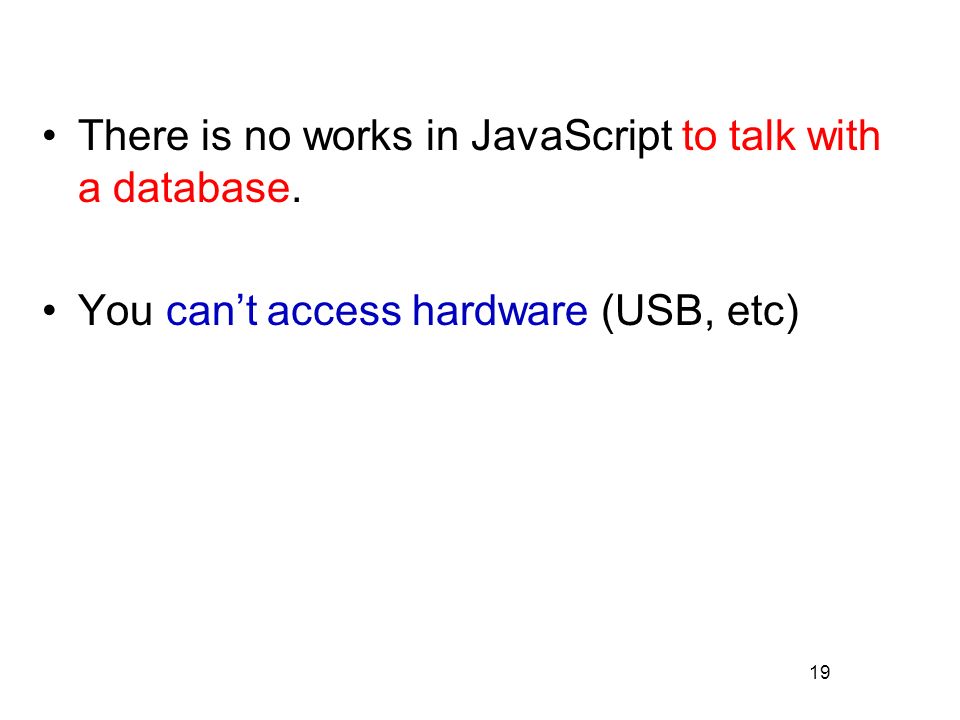This screenshot has height=720, width=960.
Task: Click the word "is" after "There"
Action: [216, 135]
